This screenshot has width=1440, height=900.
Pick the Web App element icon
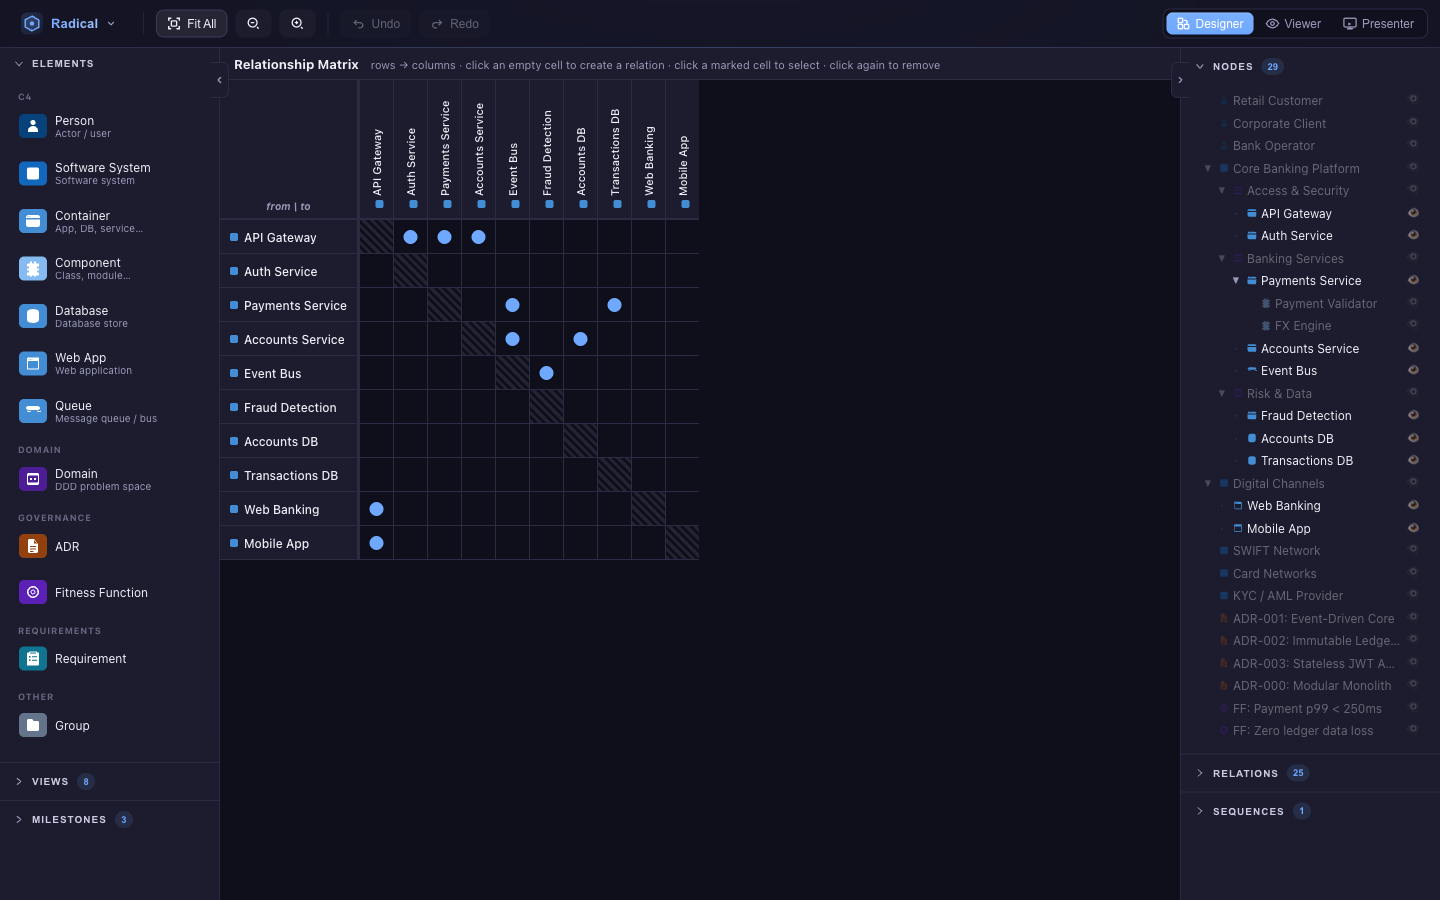point(33,364)
